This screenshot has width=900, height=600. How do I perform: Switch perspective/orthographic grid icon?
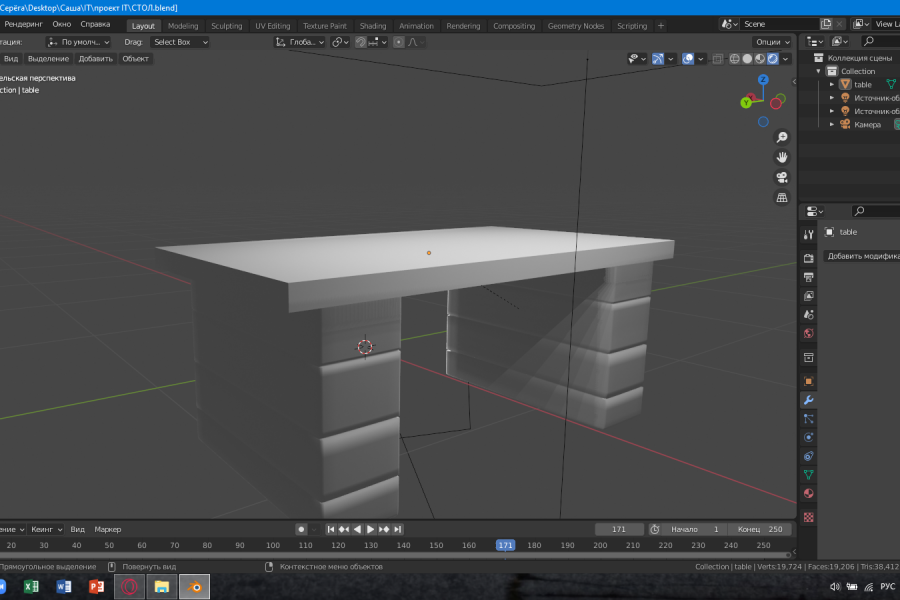tap(782, 198)
